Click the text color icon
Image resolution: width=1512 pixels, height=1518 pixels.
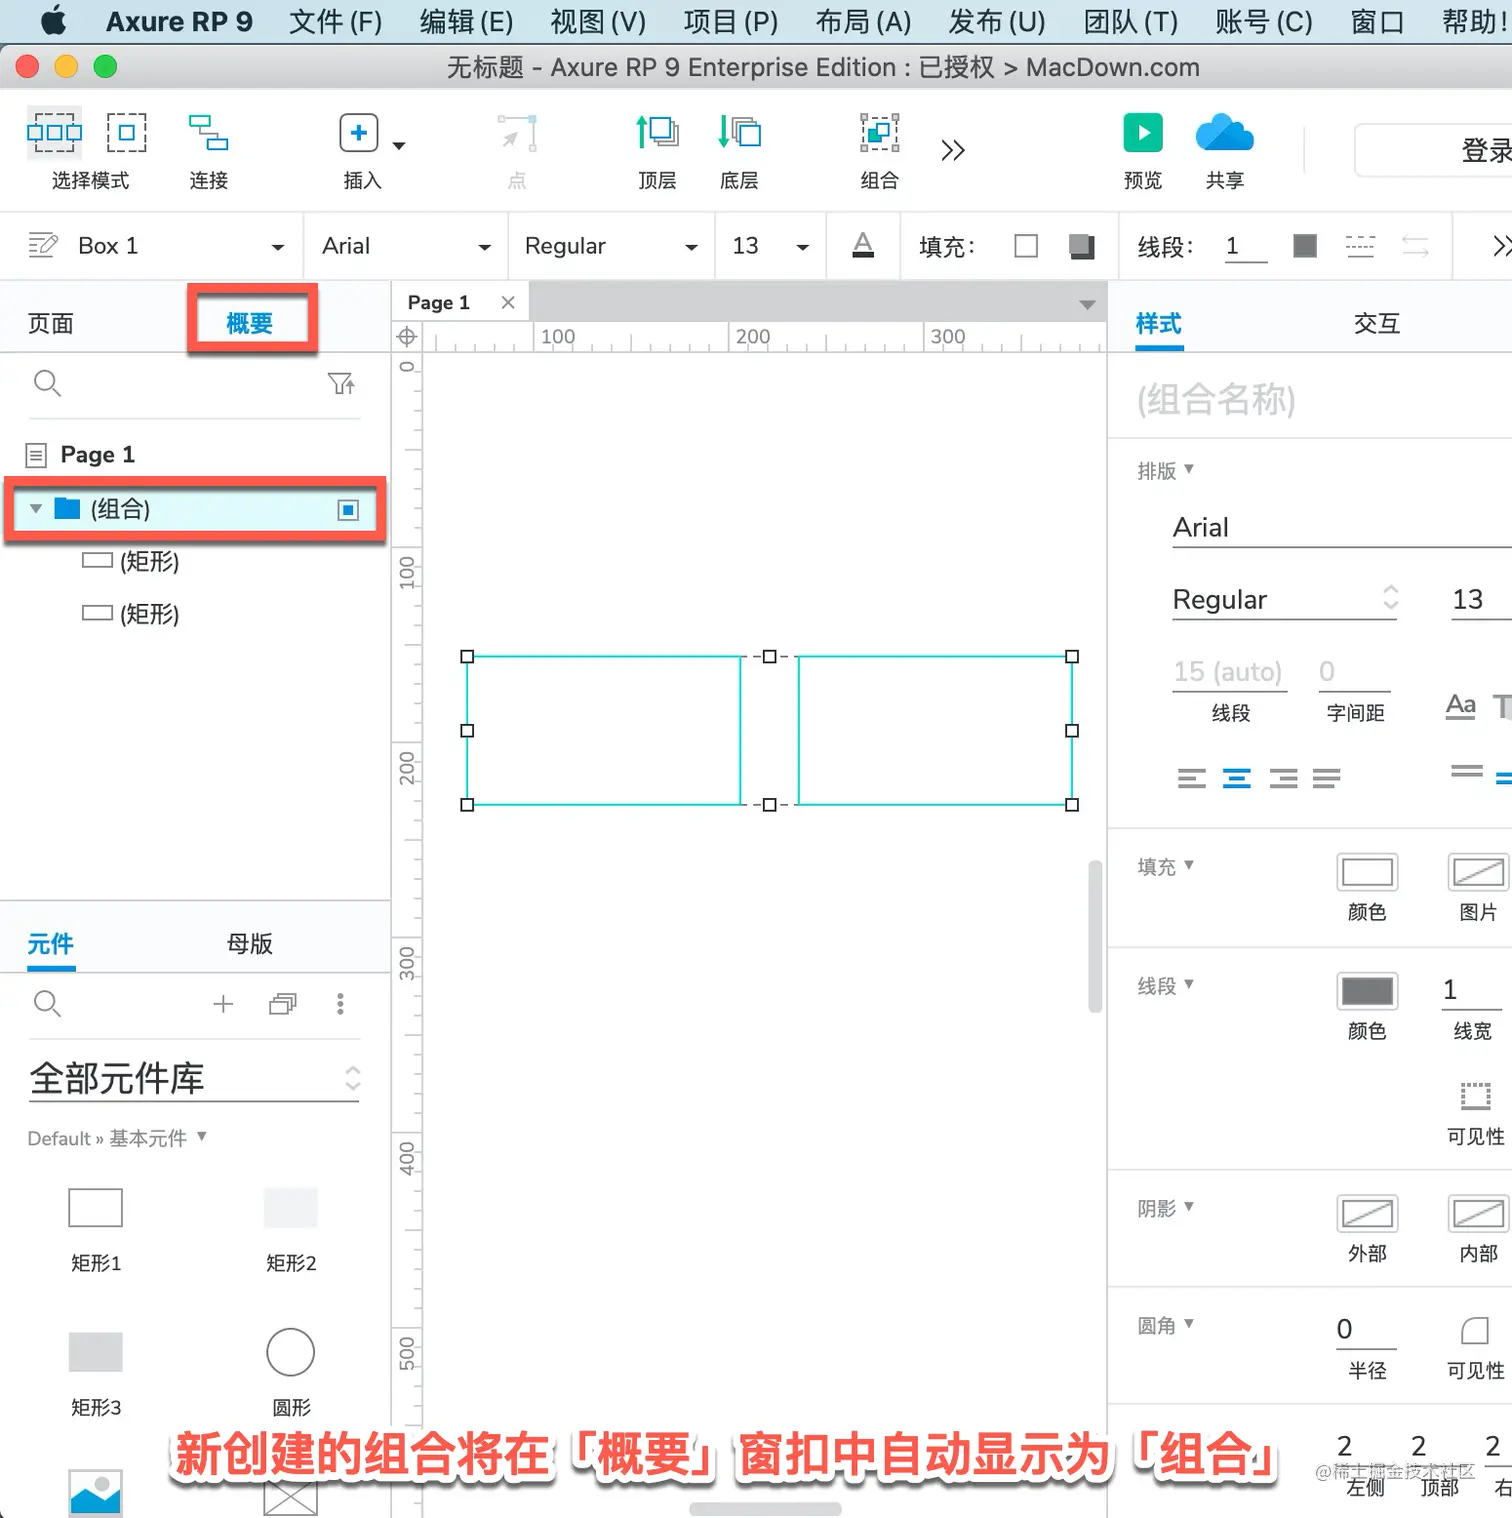point(863,245)
